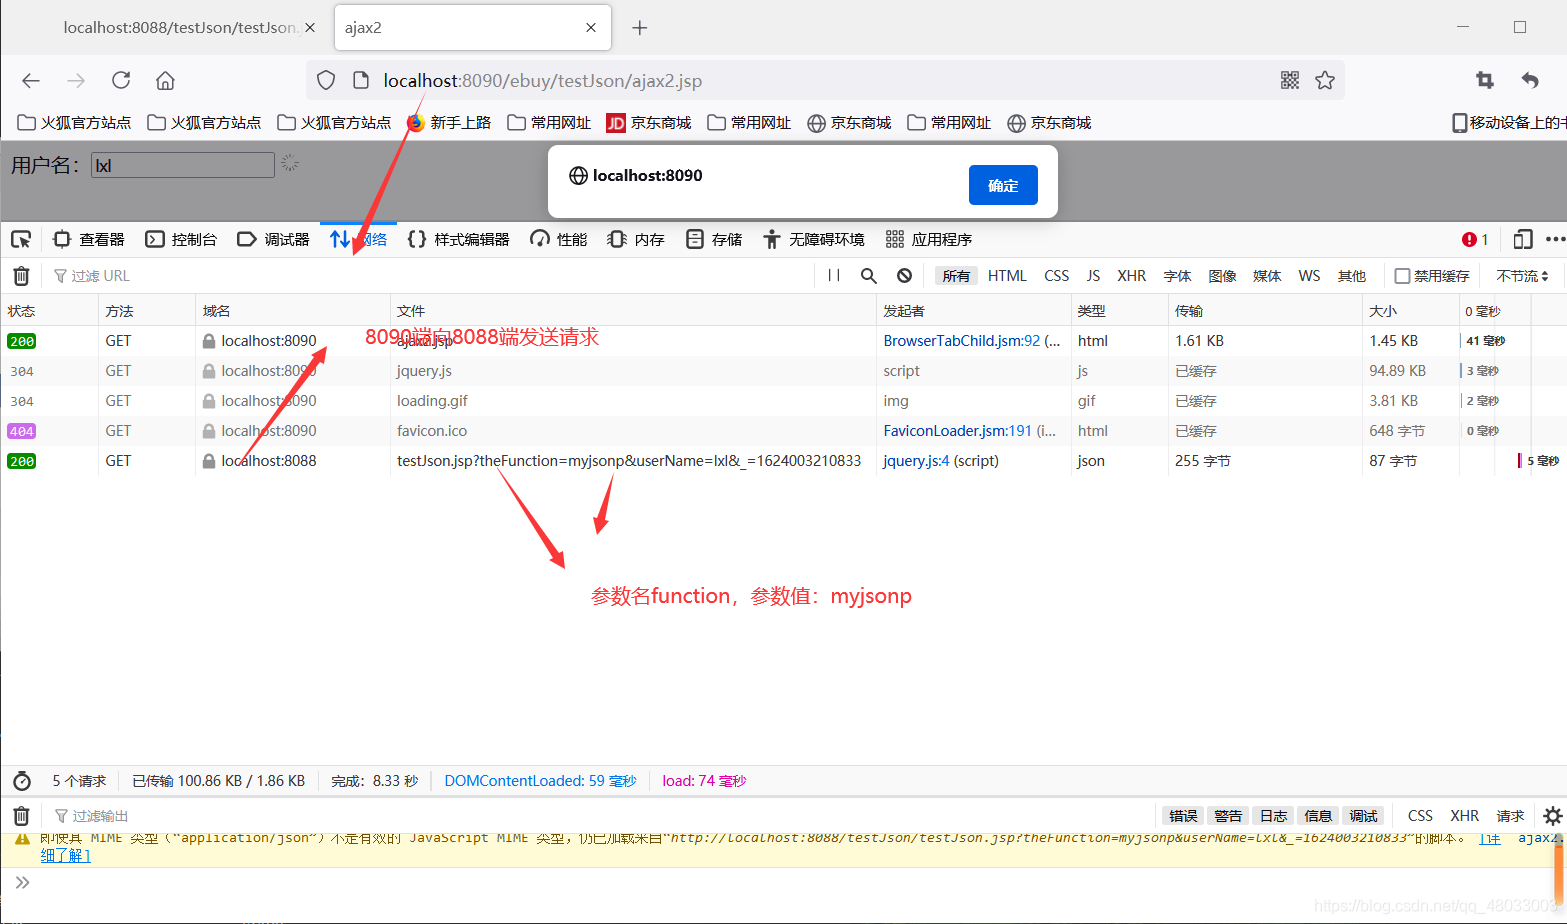
Task: Open the jquery.js:4 initiator link
Action: click(913, 460)
